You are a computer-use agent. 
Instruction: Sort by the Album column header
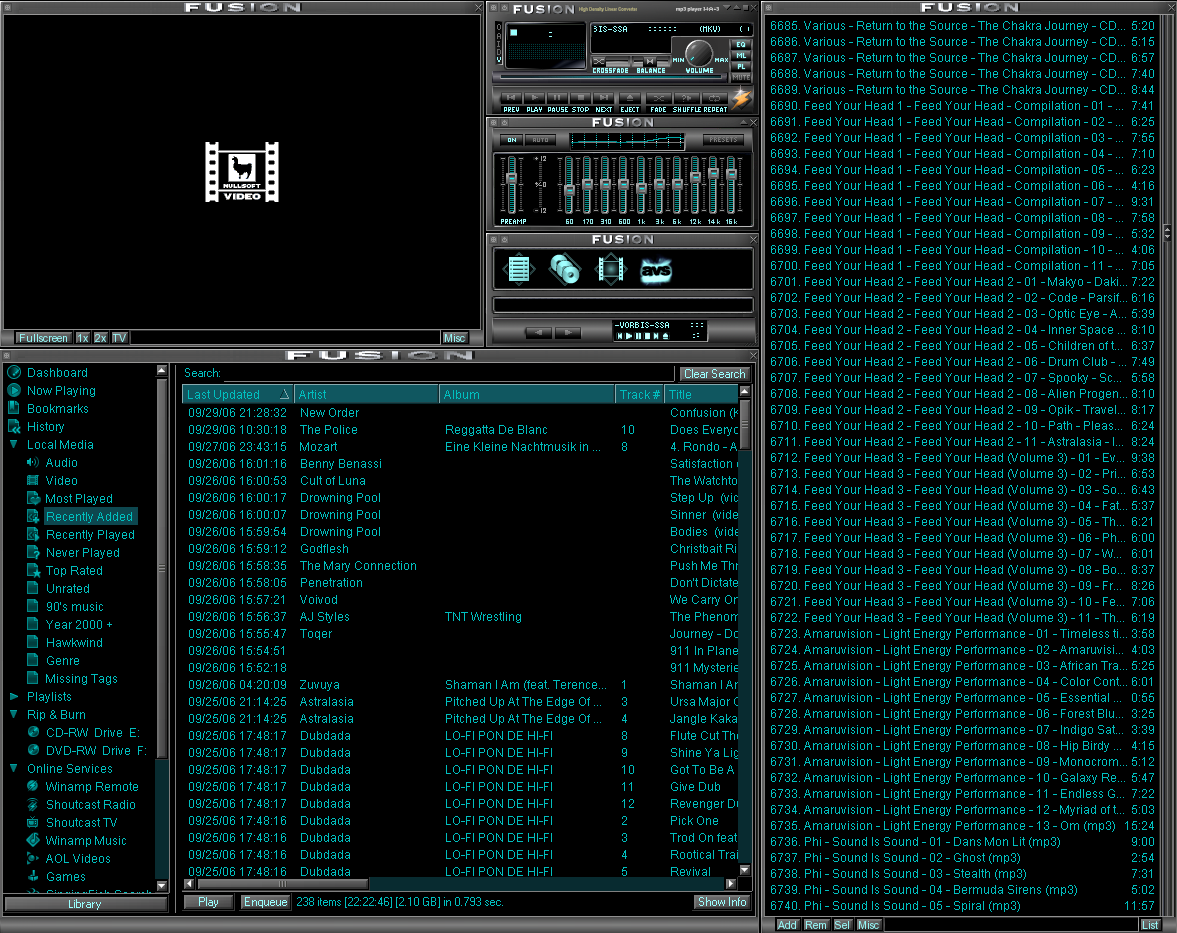point(526,394)
